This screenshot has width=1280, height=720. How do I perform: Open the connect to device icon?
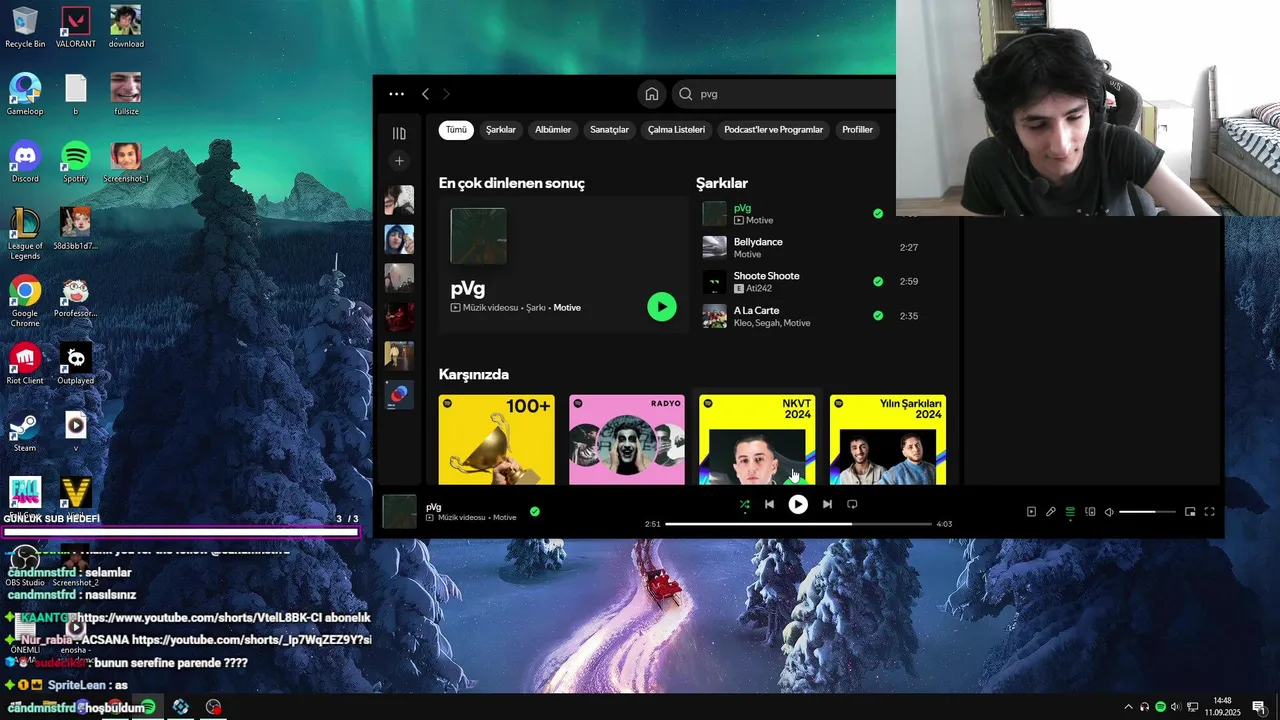(1090, 512)
